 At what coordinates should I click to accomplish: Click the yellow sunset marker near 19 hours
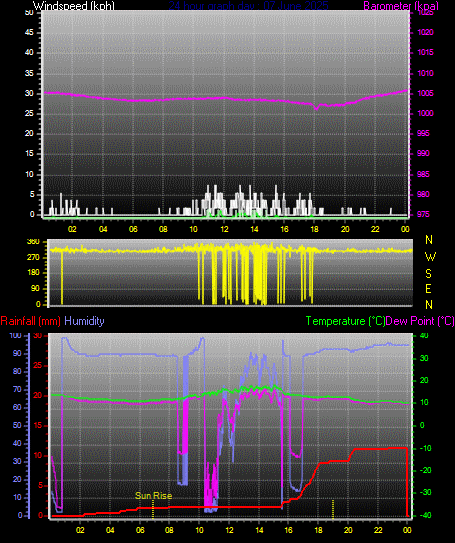click(333, 509)
